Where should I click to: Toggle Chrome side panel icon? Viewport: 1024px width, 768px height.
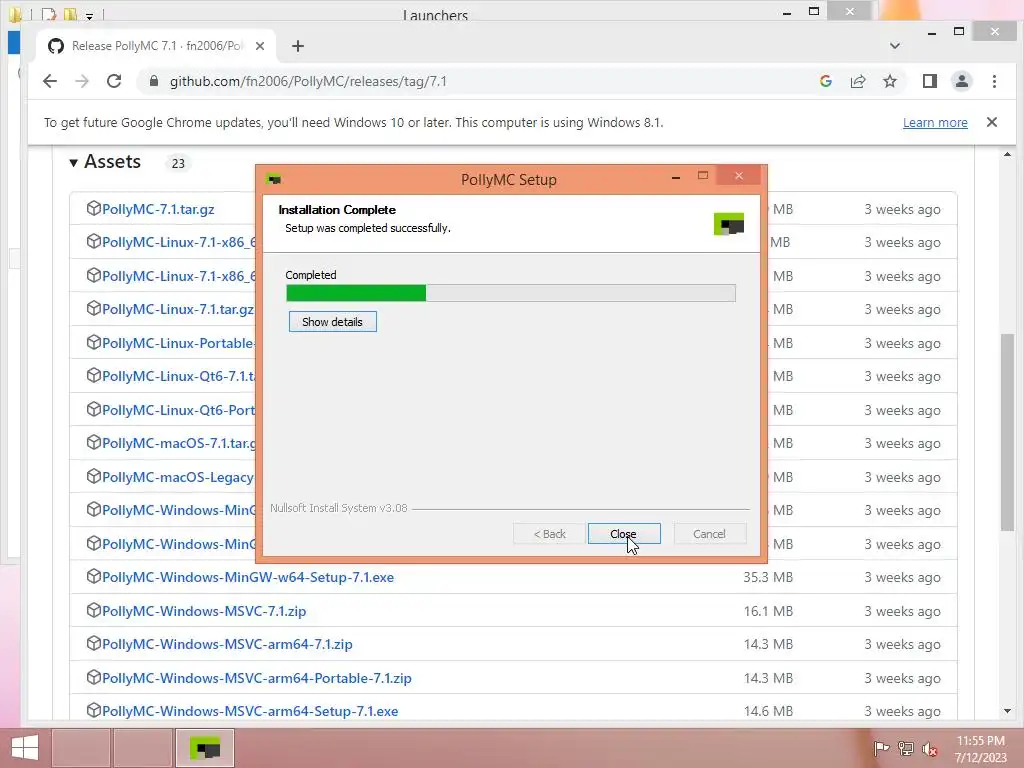pos(930,81)
